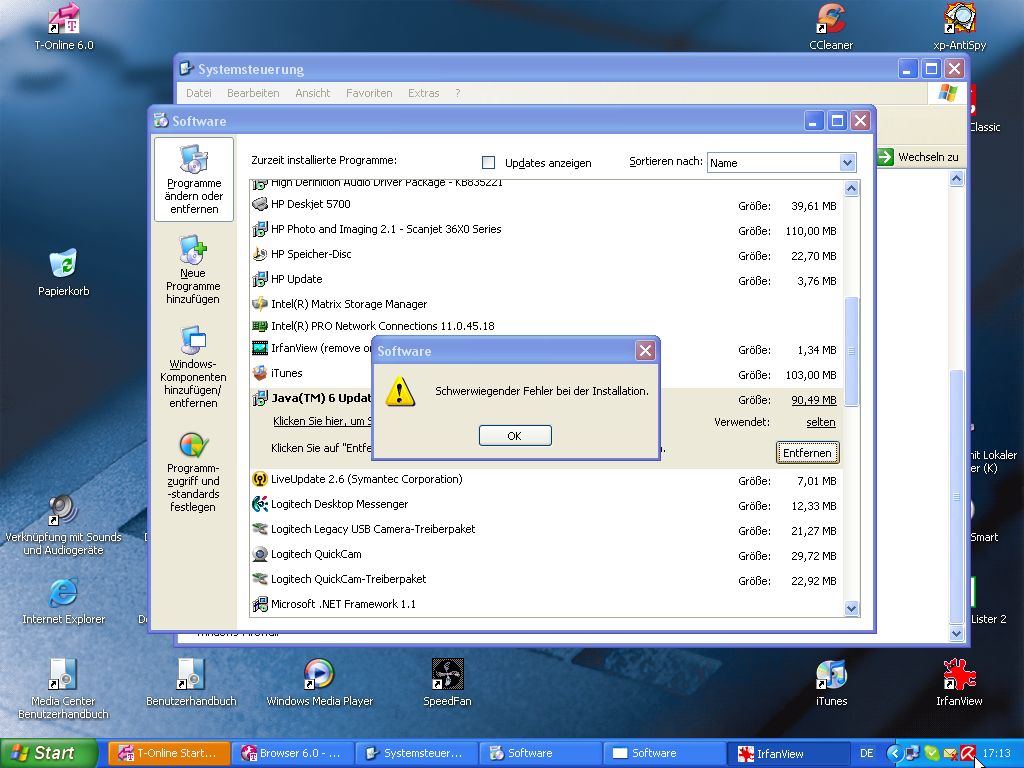Click the Start button
Viewport: 1024px width, 768px height.
[x=48, y=753]
